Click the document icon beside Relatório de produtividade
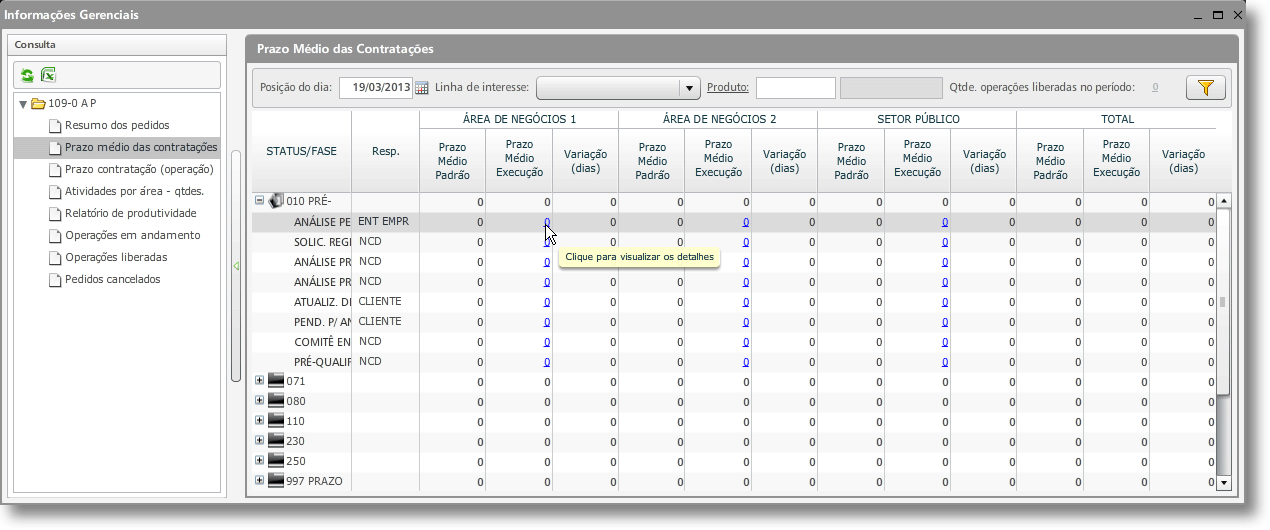 pyautogui.click(x=55, y=213)
